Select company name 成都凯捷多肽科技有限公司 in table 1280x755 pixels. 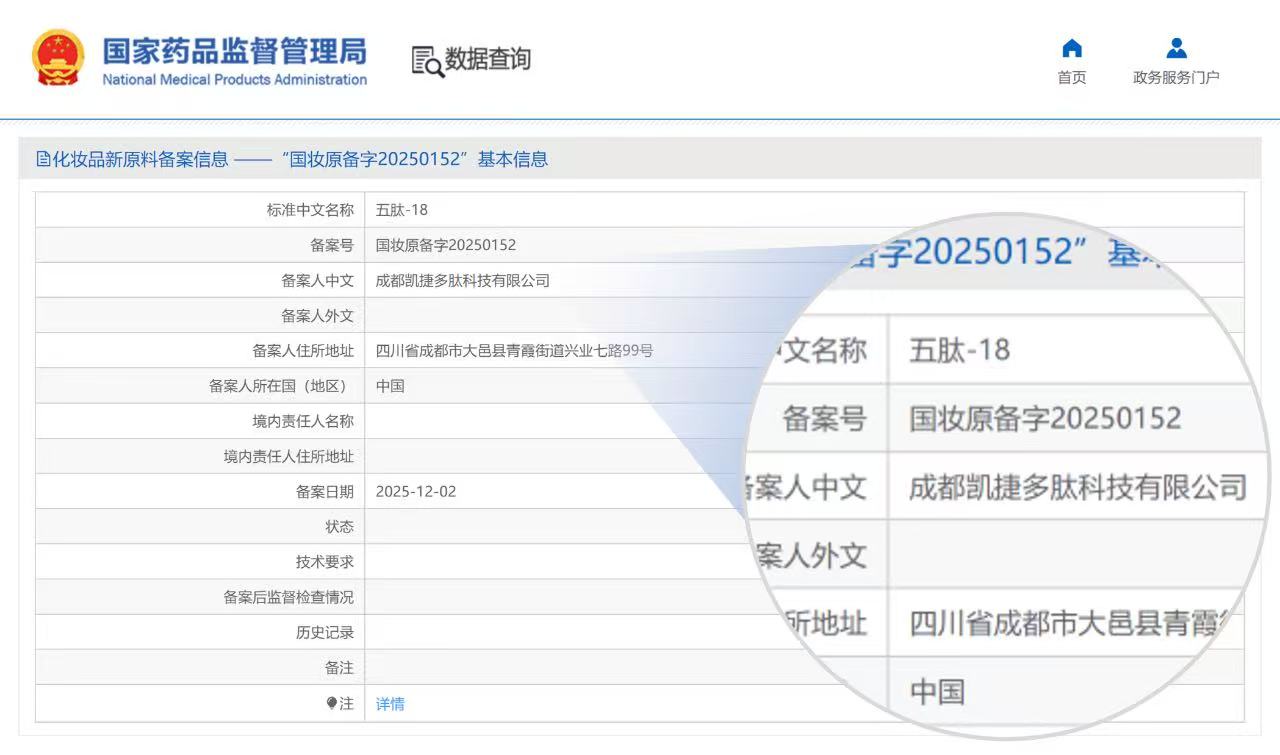coord(463,281)
